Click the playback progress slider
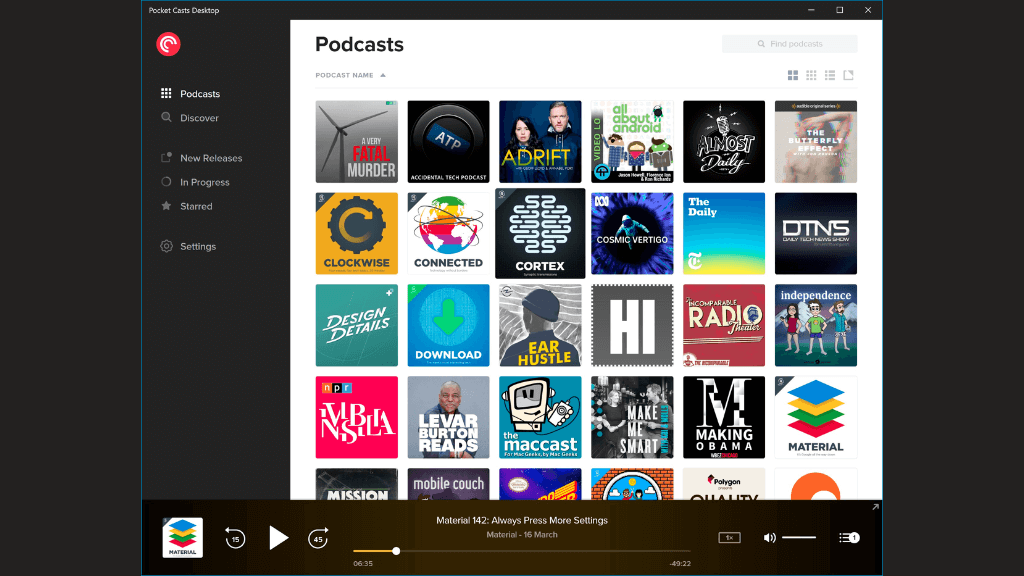 tap(522, 551)
